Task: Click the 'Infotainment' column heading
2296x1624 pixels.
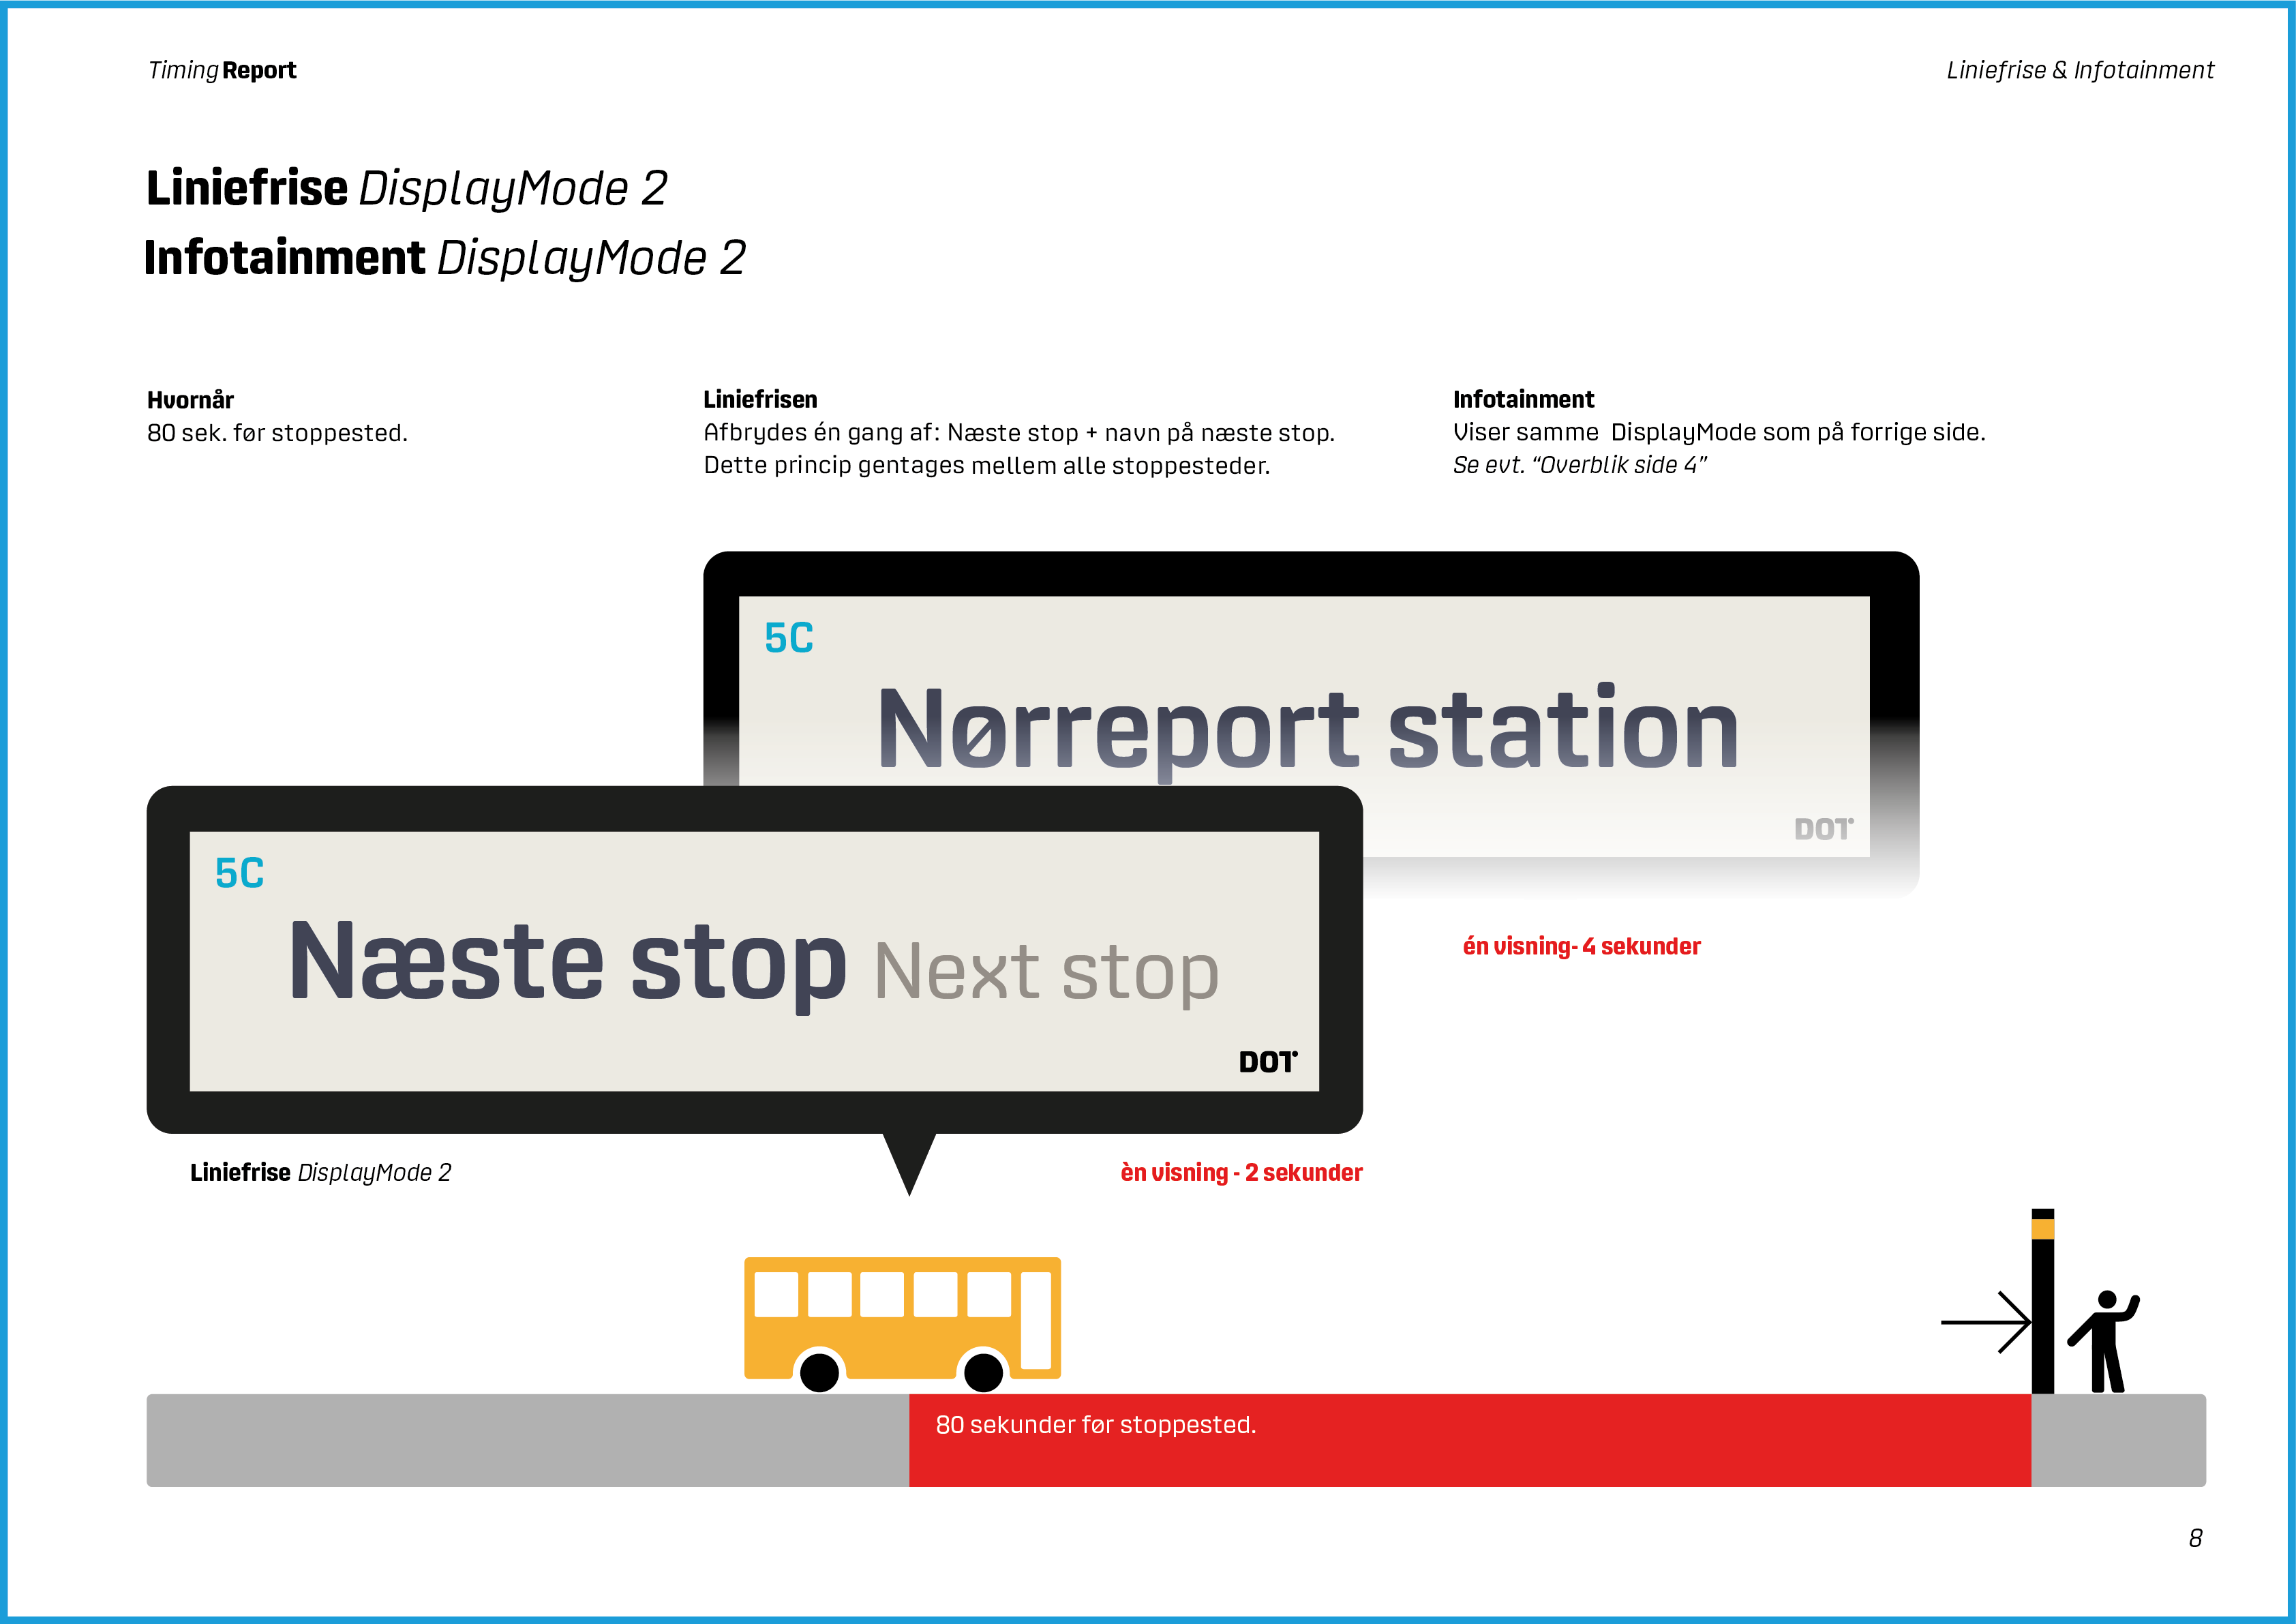Action: pyautogui.click(x=1523, y=399)
